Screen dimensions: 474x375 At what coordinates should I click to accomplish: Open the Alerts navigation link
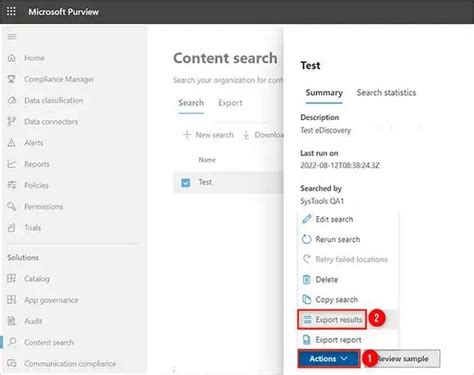34,143
